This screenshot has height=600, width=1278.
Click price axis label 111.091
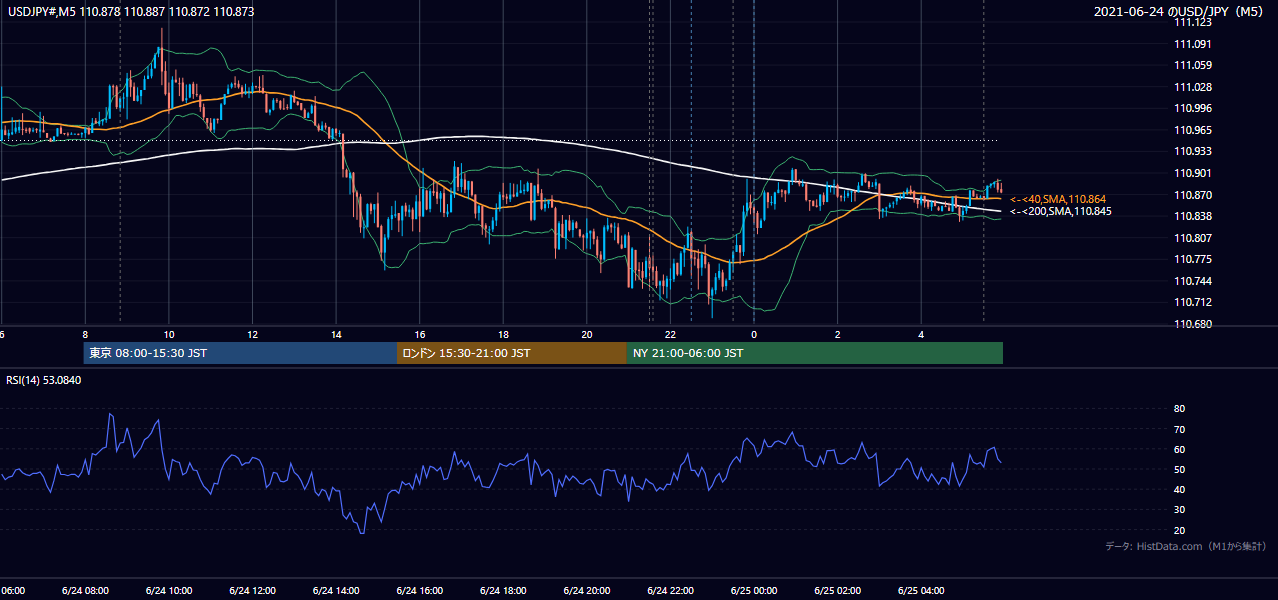1193,44
